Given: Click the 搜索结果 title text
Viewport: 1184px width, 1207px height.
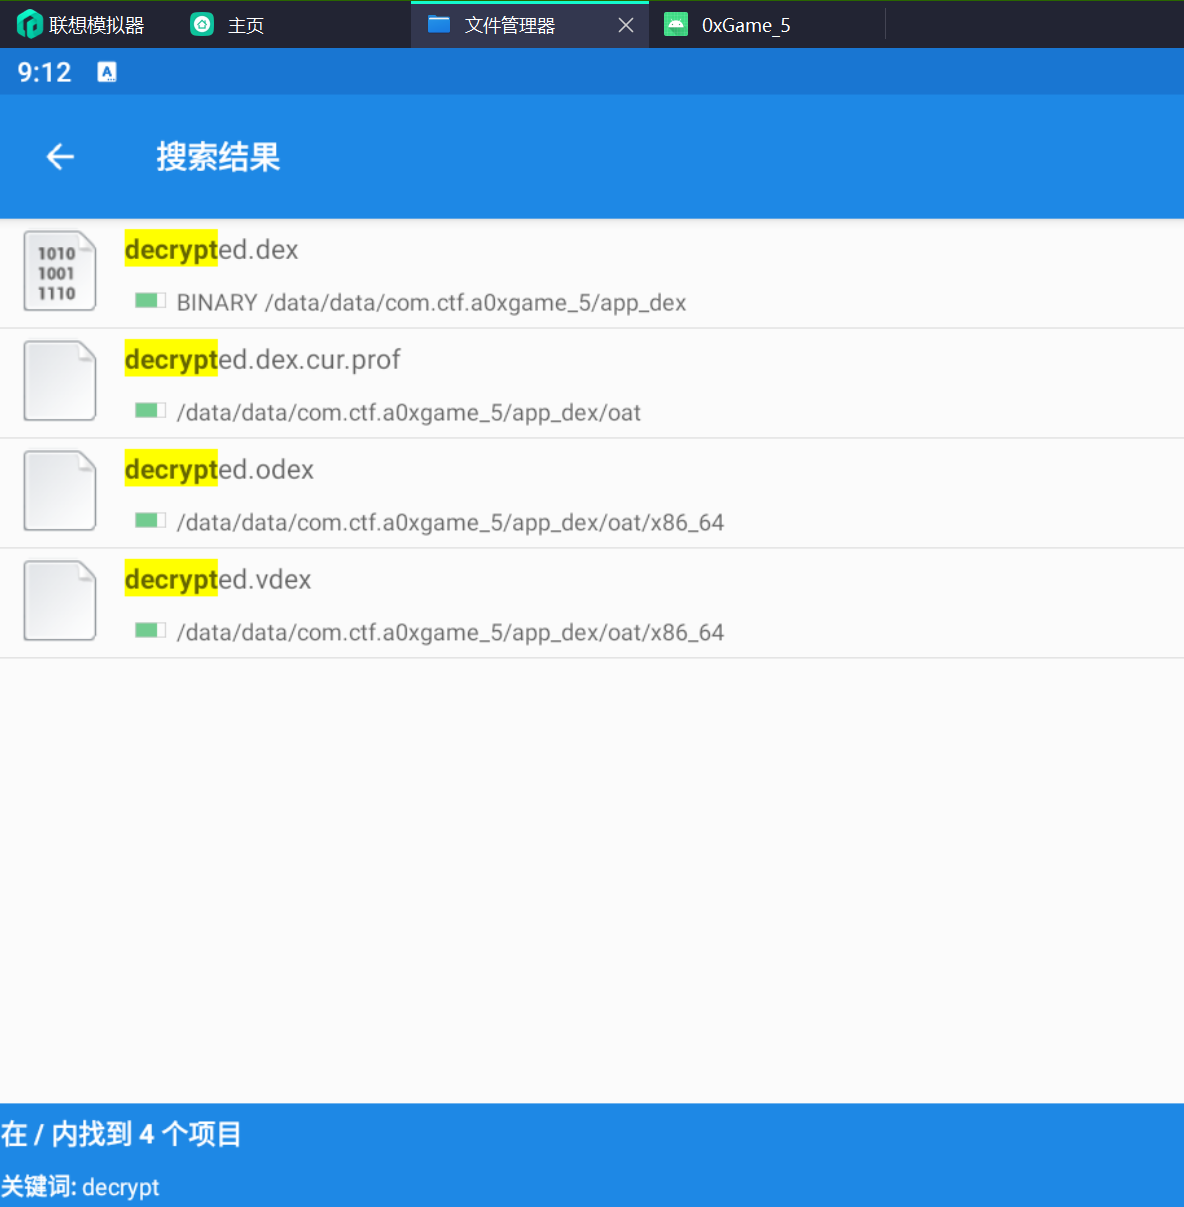Looking at the screenshot, I should click(218, 157).
